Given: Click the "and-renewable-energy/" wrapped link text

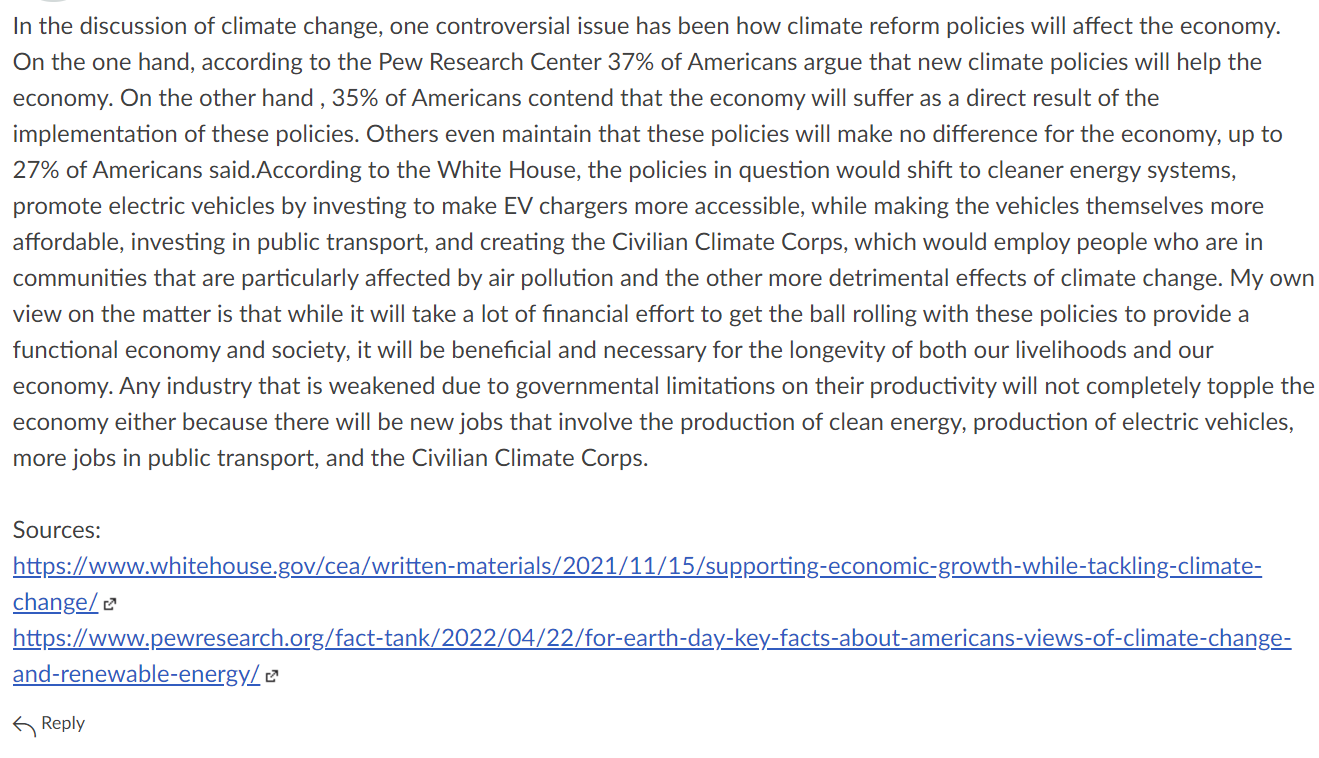Looking at the screenshot, I should click(x=137, y=675).
